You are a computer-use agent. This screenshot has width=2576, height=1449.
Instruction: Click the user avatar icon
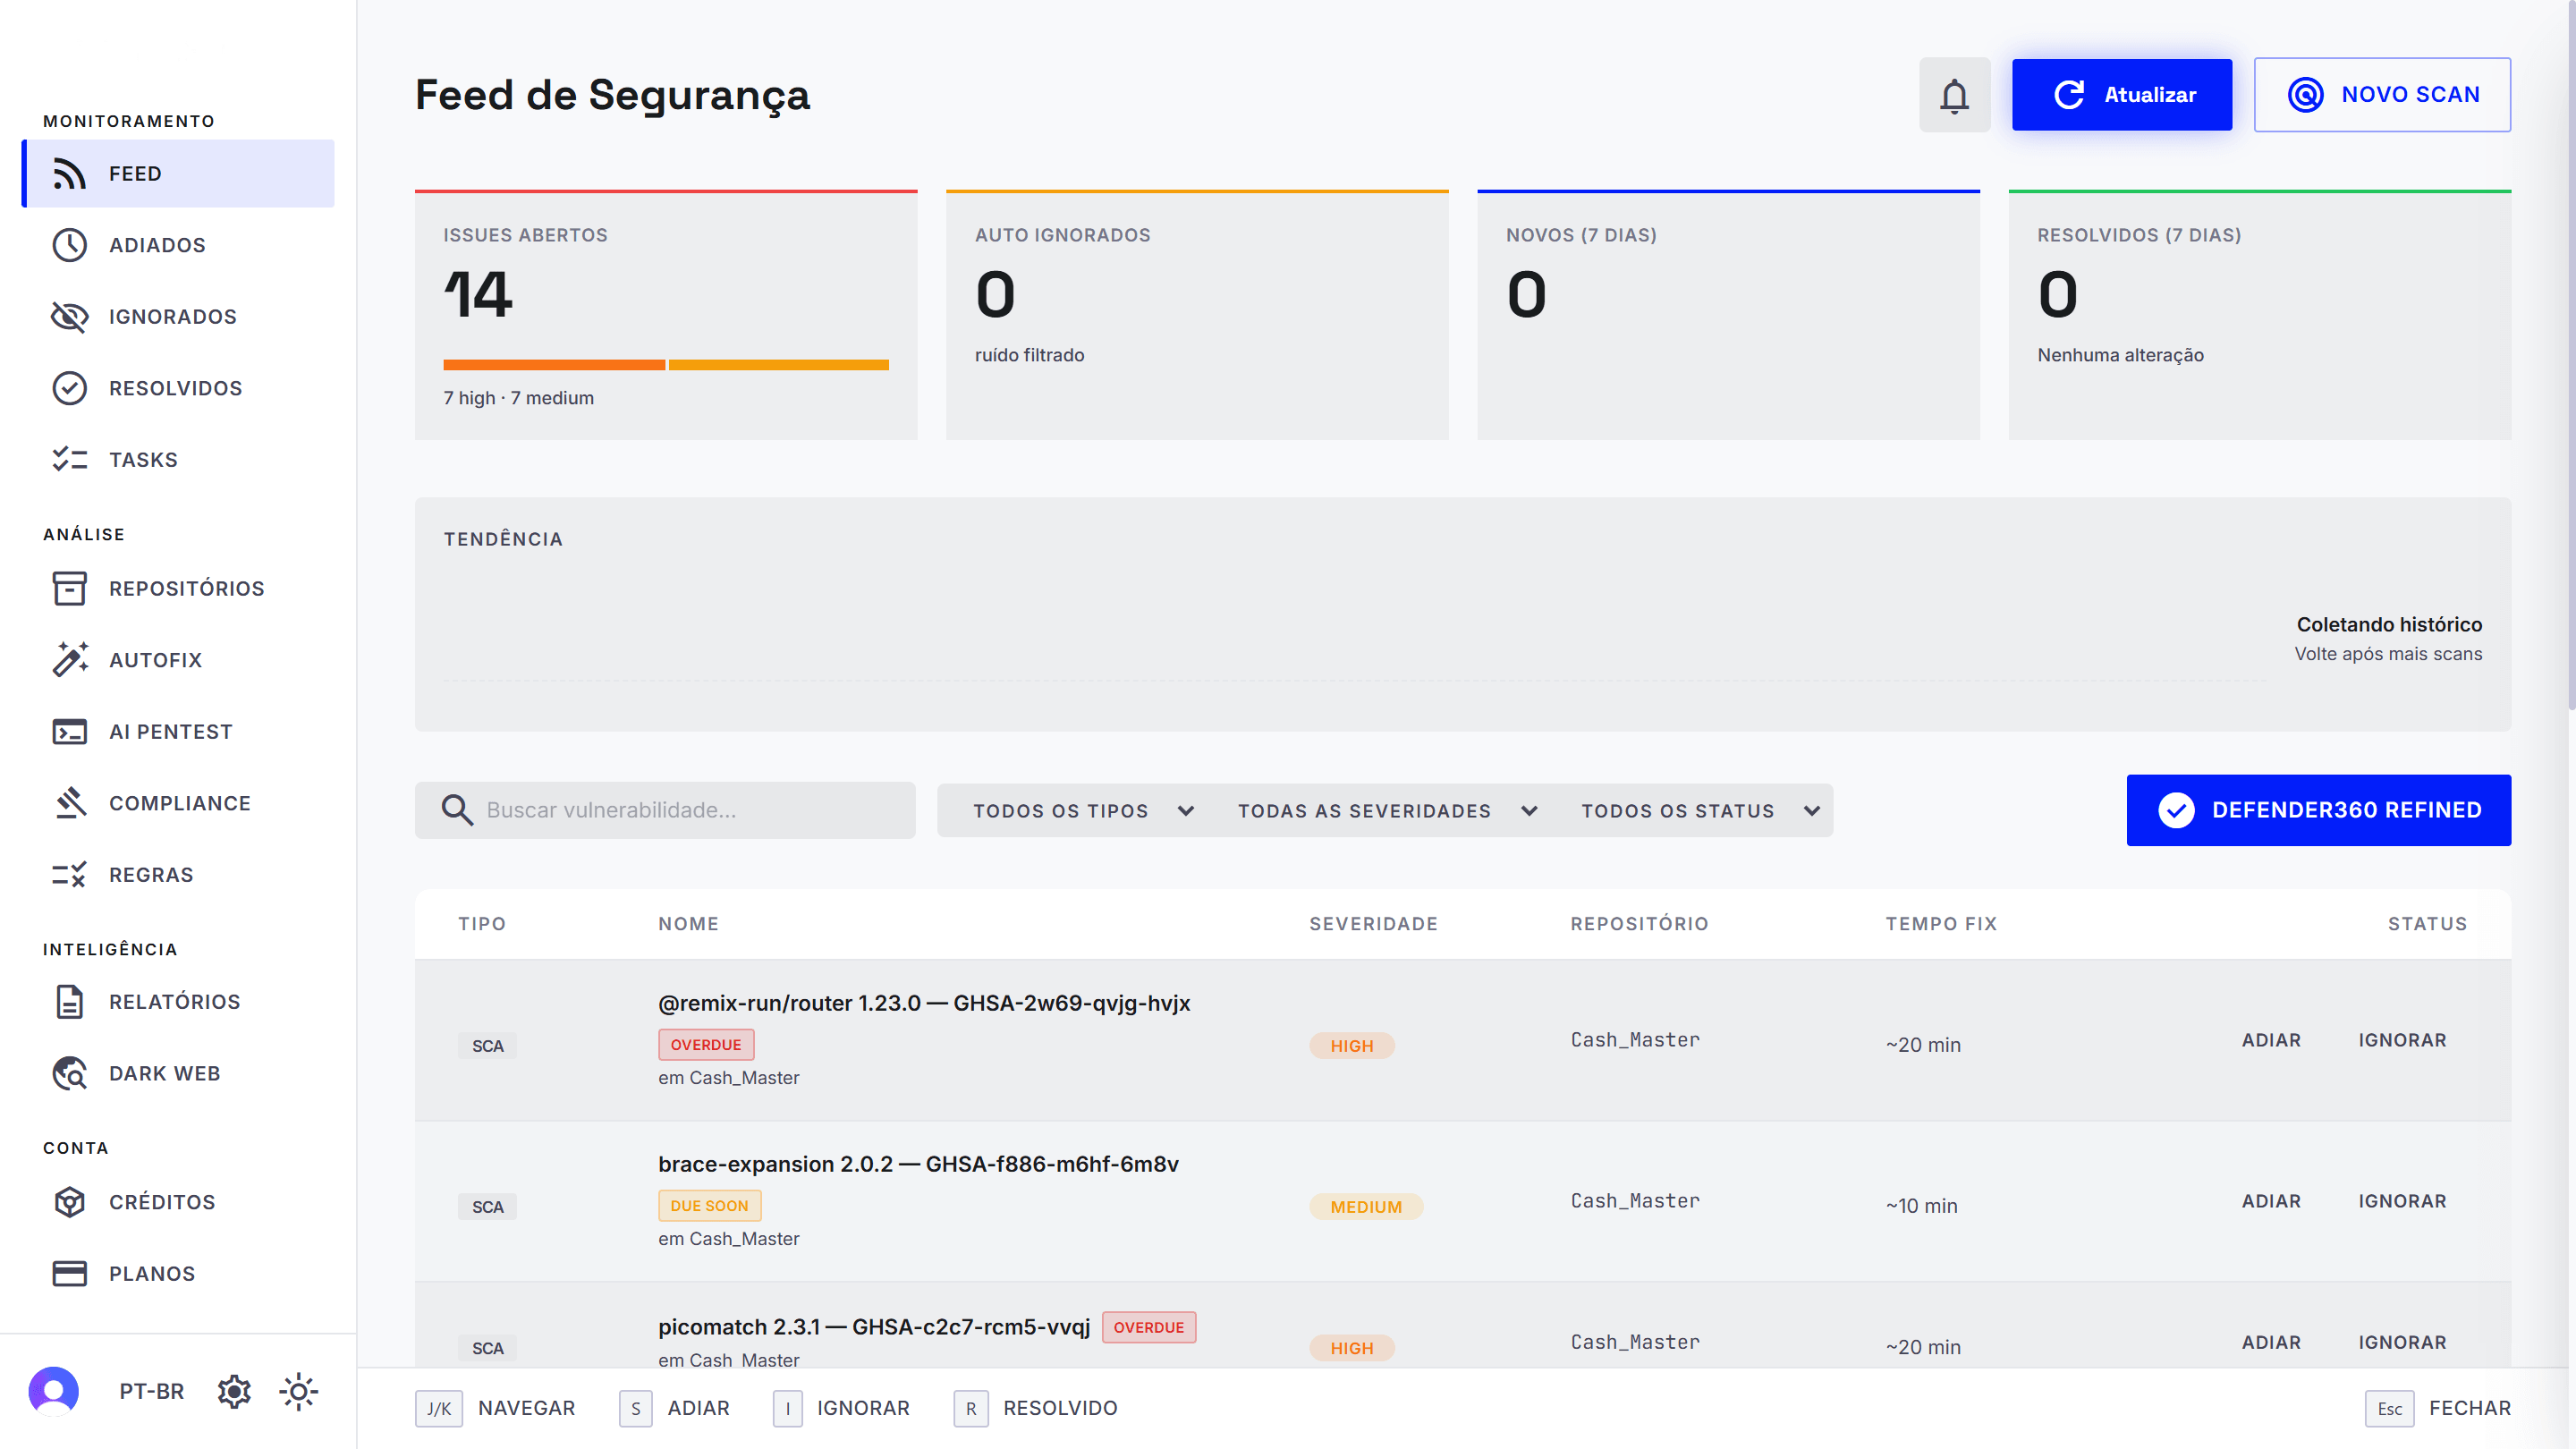(x=54, y=1391)
